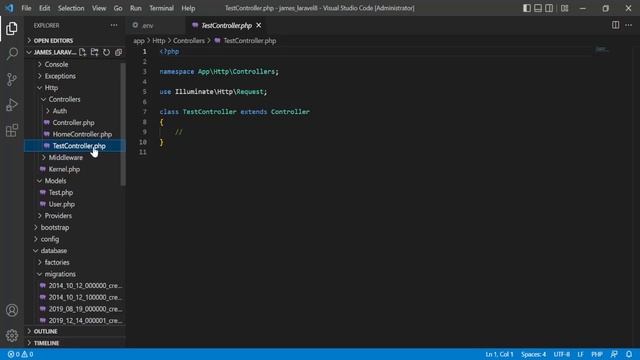
Task: Toggle Secondary Side Bar layout icon
Action: click(549, 8)
